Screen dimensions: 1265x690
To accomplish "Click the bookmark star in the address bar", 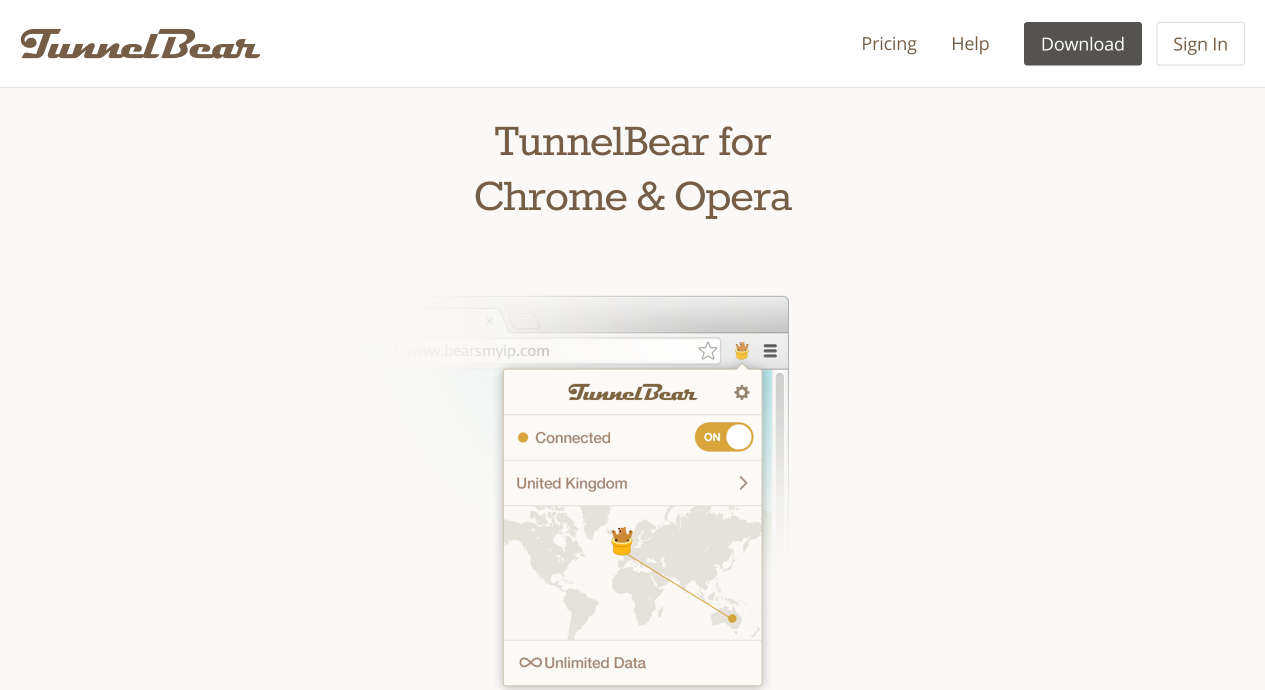I will (x=708, y=351).
